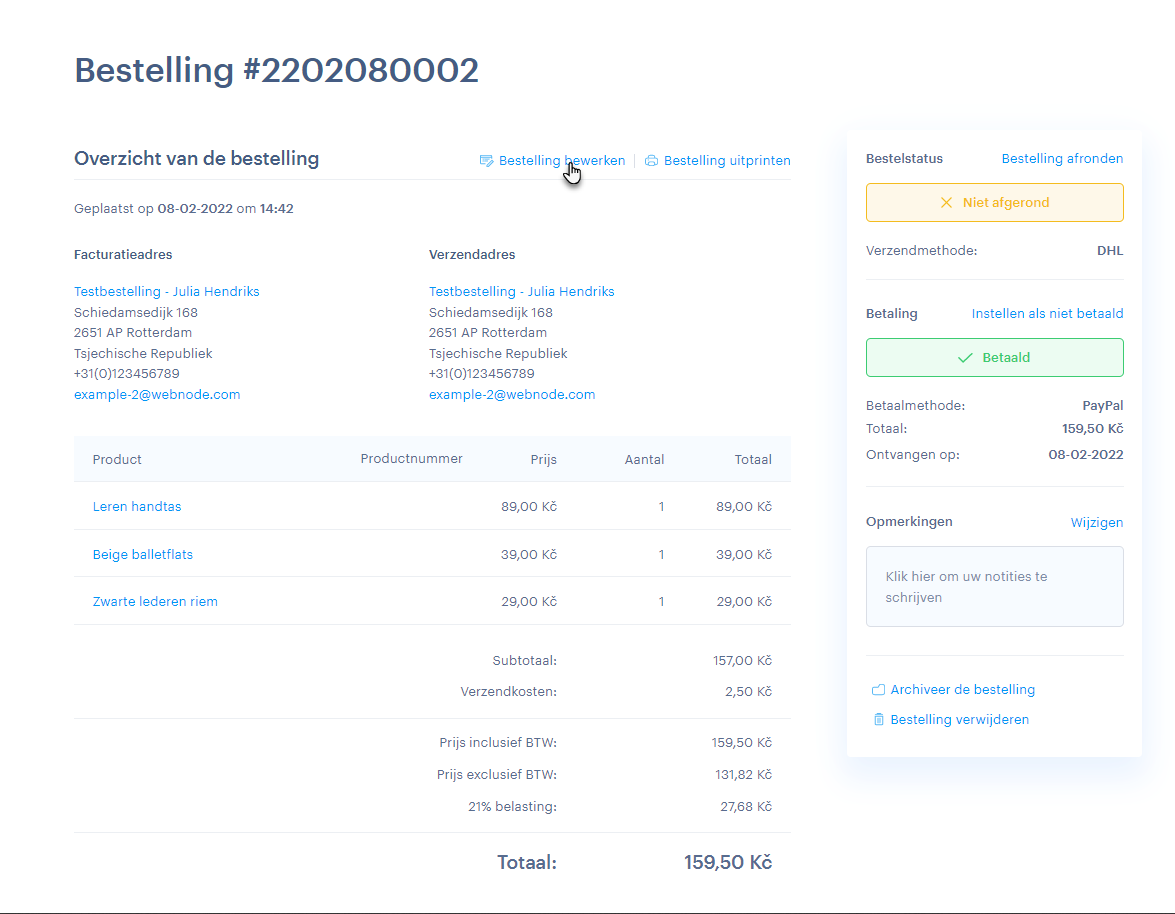1175x914 pixels.
Task: Open shipping customer Testbestelling - Julia Hendriks
Action: [521, 292]
